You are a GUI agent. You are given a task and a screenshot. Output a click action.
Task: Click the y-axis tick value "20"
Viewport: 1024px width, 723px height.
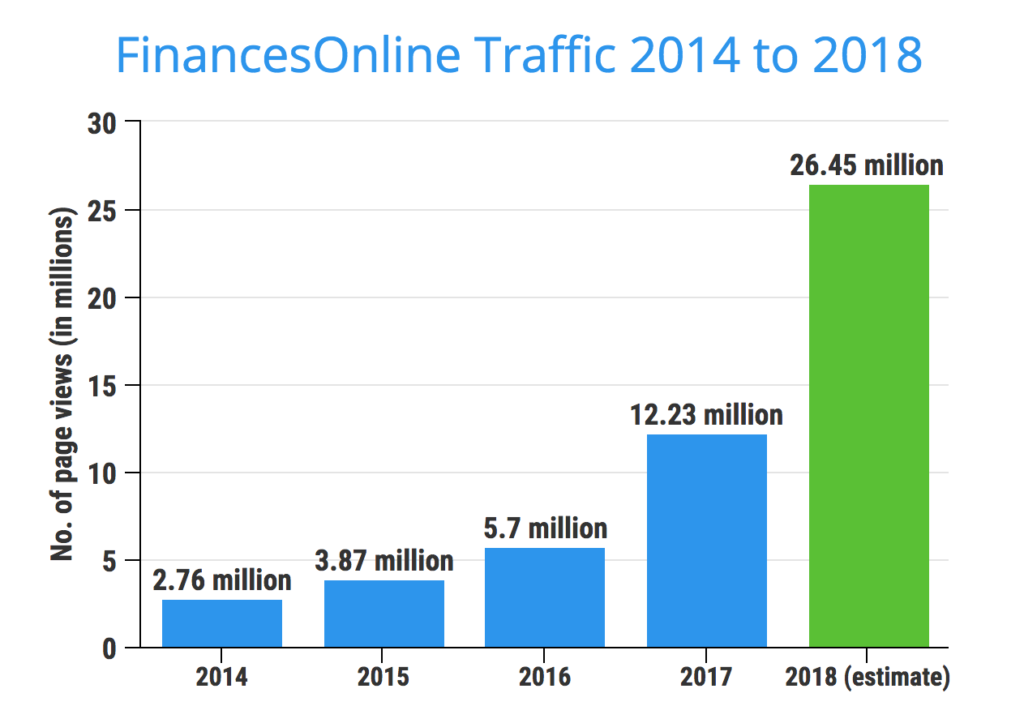click(103, 298)
